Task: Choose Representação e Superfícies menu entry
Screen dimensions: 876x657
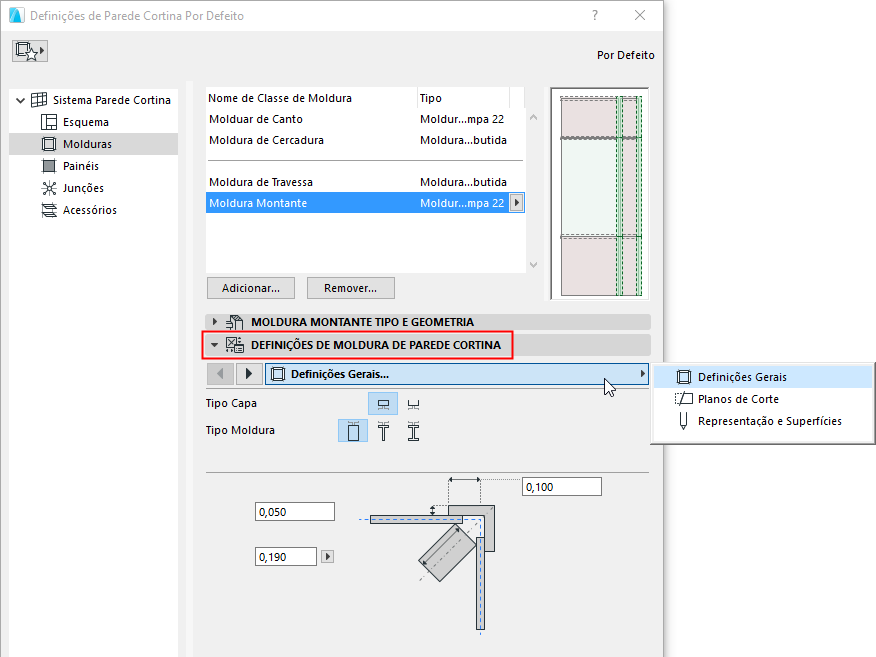Action: click(x=763, y=421)
